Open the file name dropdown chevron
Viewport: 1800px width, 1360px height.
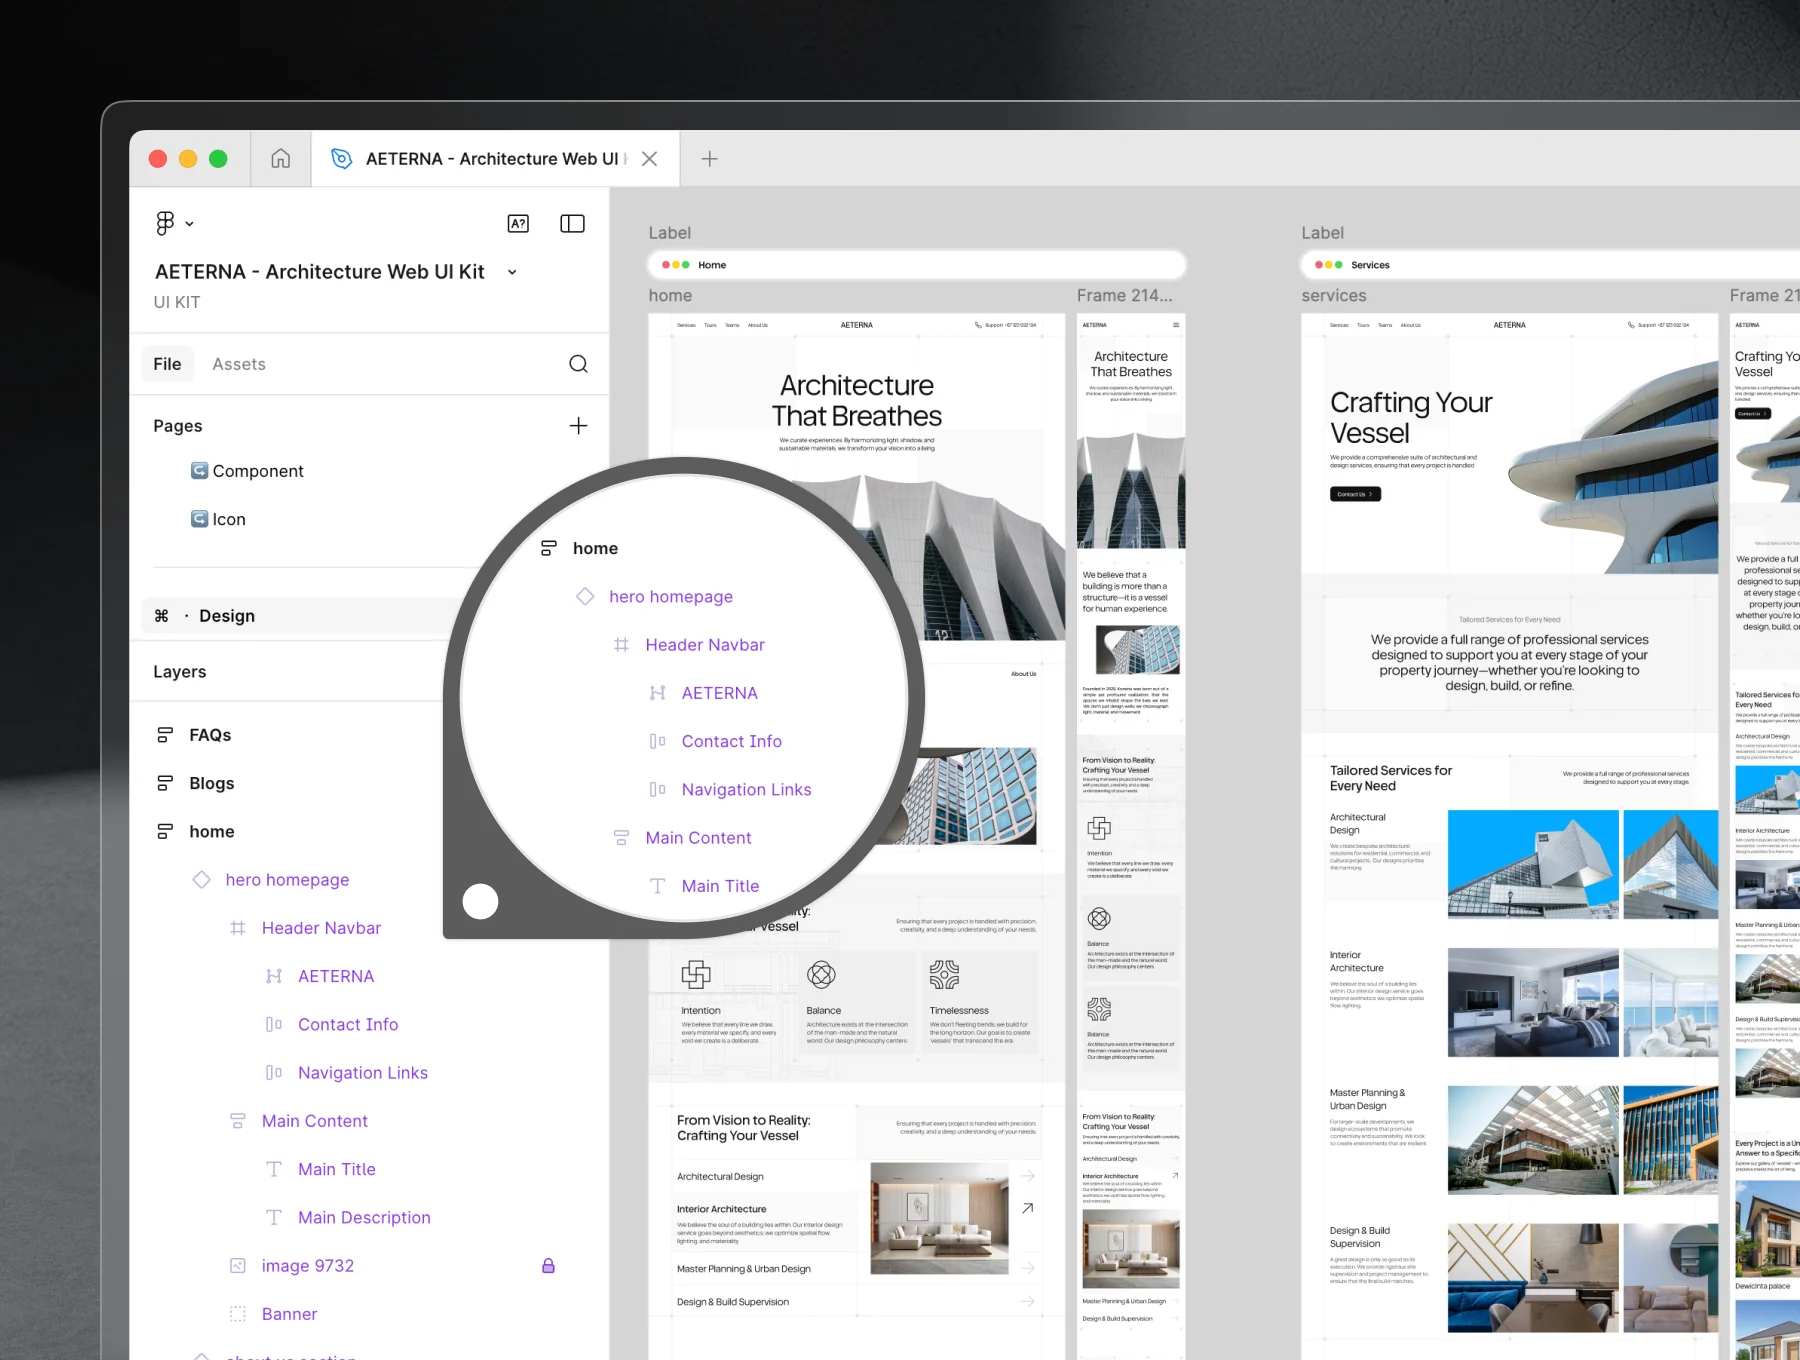(512, 272)
